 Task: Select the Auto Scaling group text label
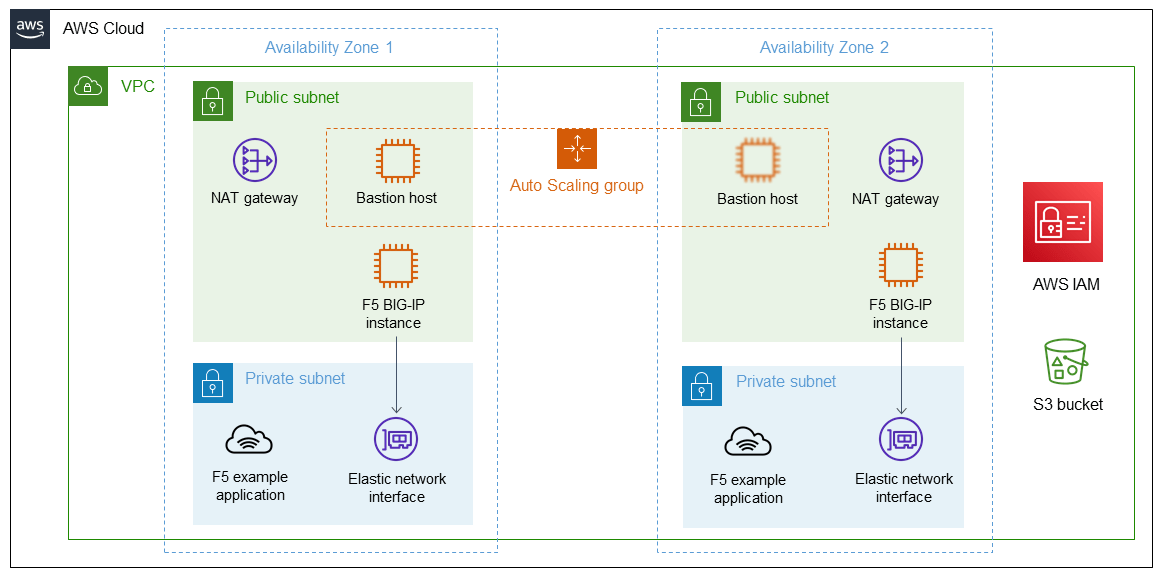point(576,185)
